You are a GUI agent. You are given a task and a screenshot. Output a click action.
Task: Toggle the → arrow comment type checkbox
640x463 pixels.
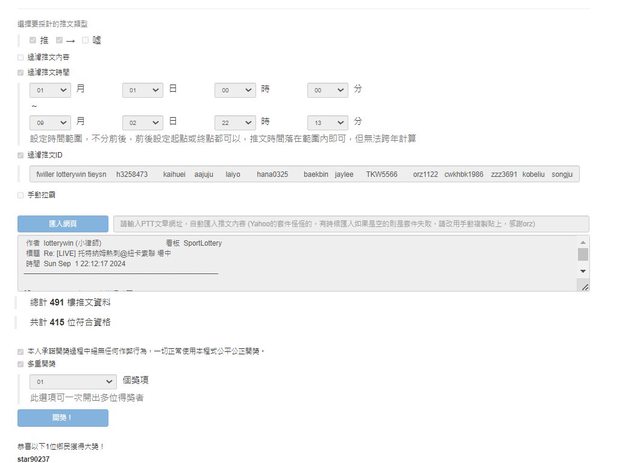coord(60,40)
